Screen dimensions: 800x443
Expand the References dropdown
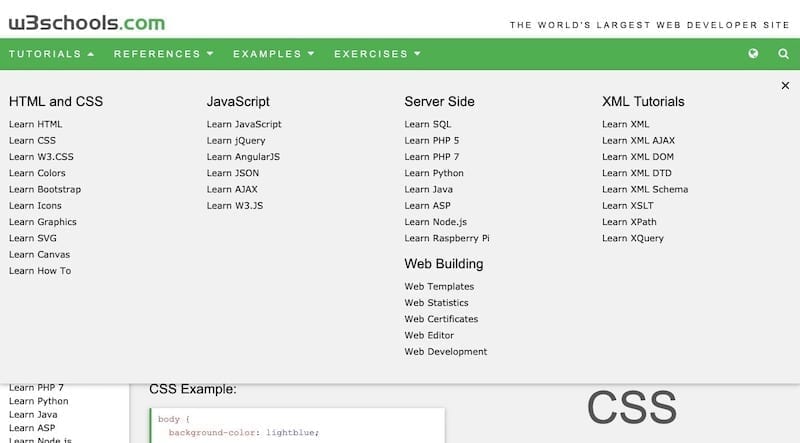[x=163, y=54]
